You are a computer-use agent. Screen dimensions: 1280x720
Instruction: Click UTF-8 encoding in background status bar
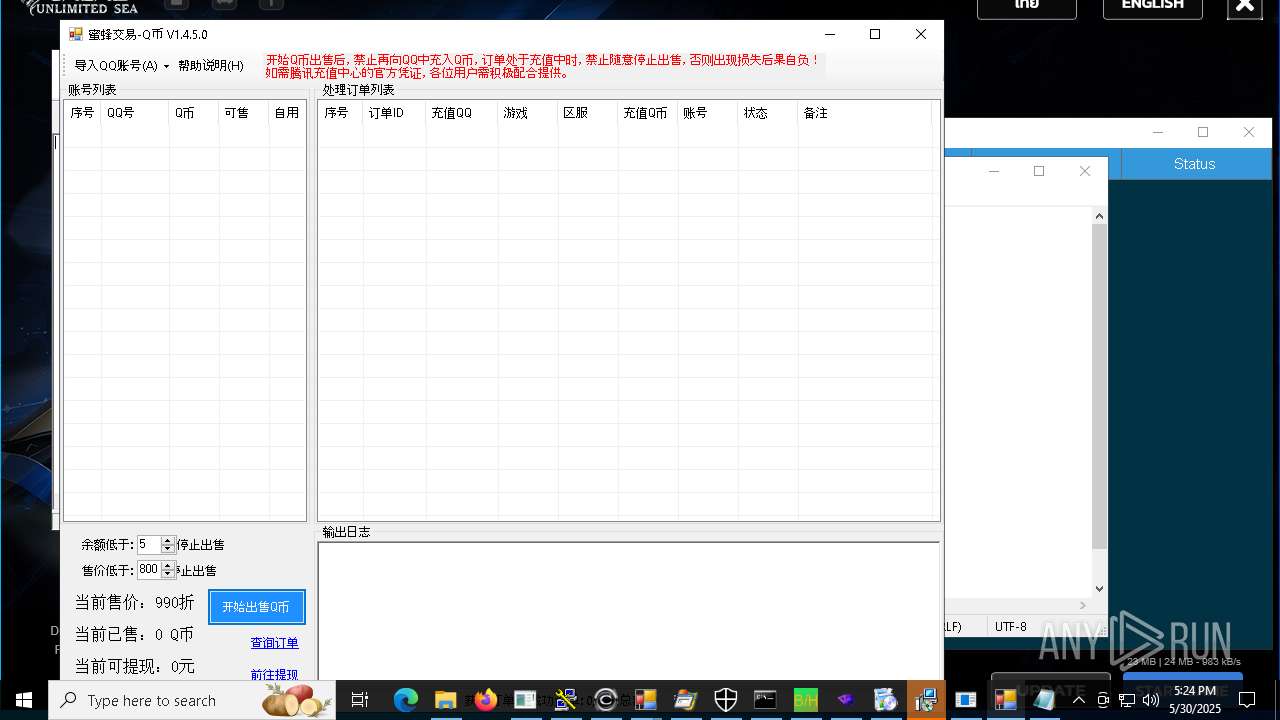[x=1010, y=627]
